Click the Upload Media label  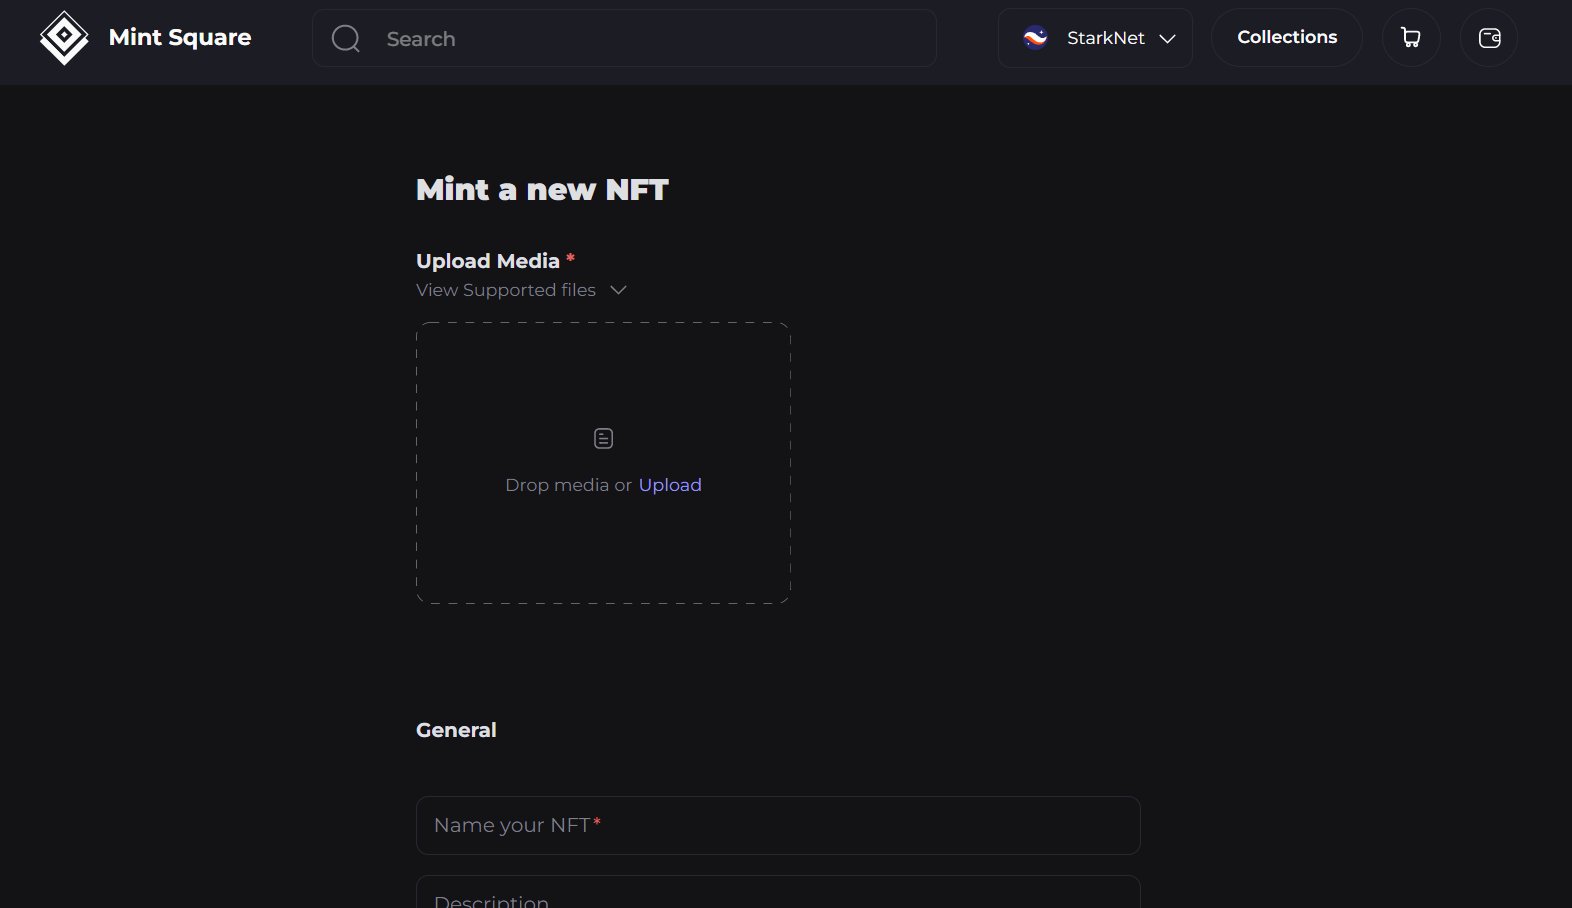[488, 261]
